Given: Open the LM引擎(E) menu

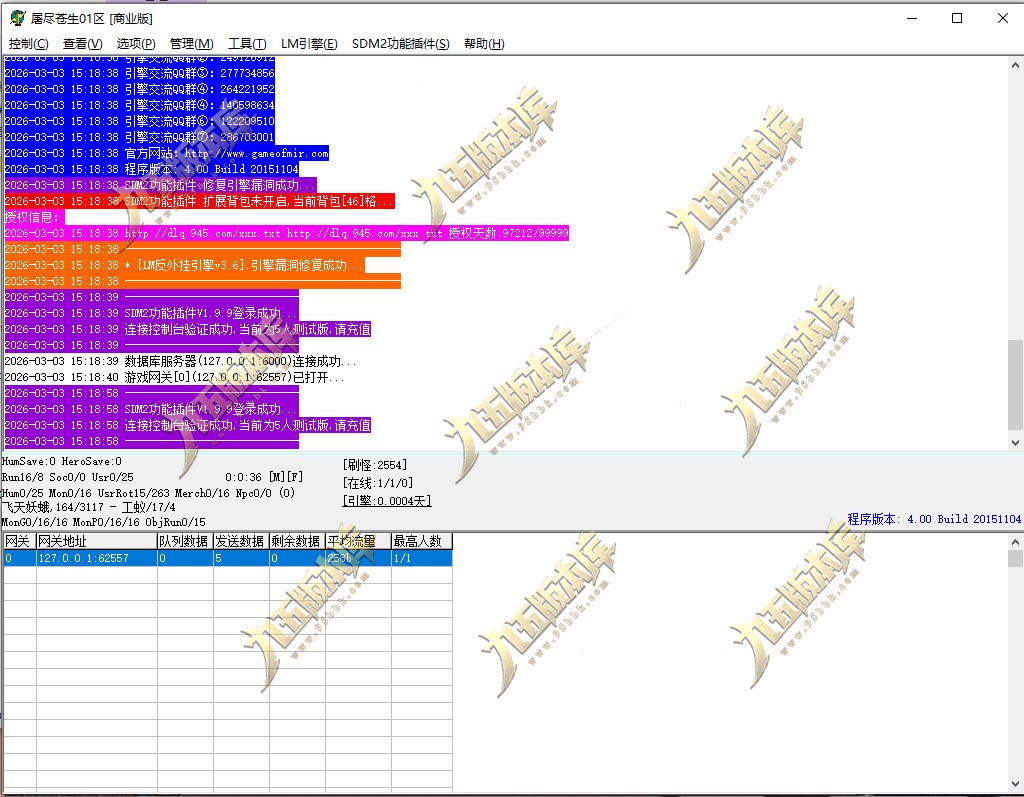Looking at the screenshot, I should pos(309,44).
